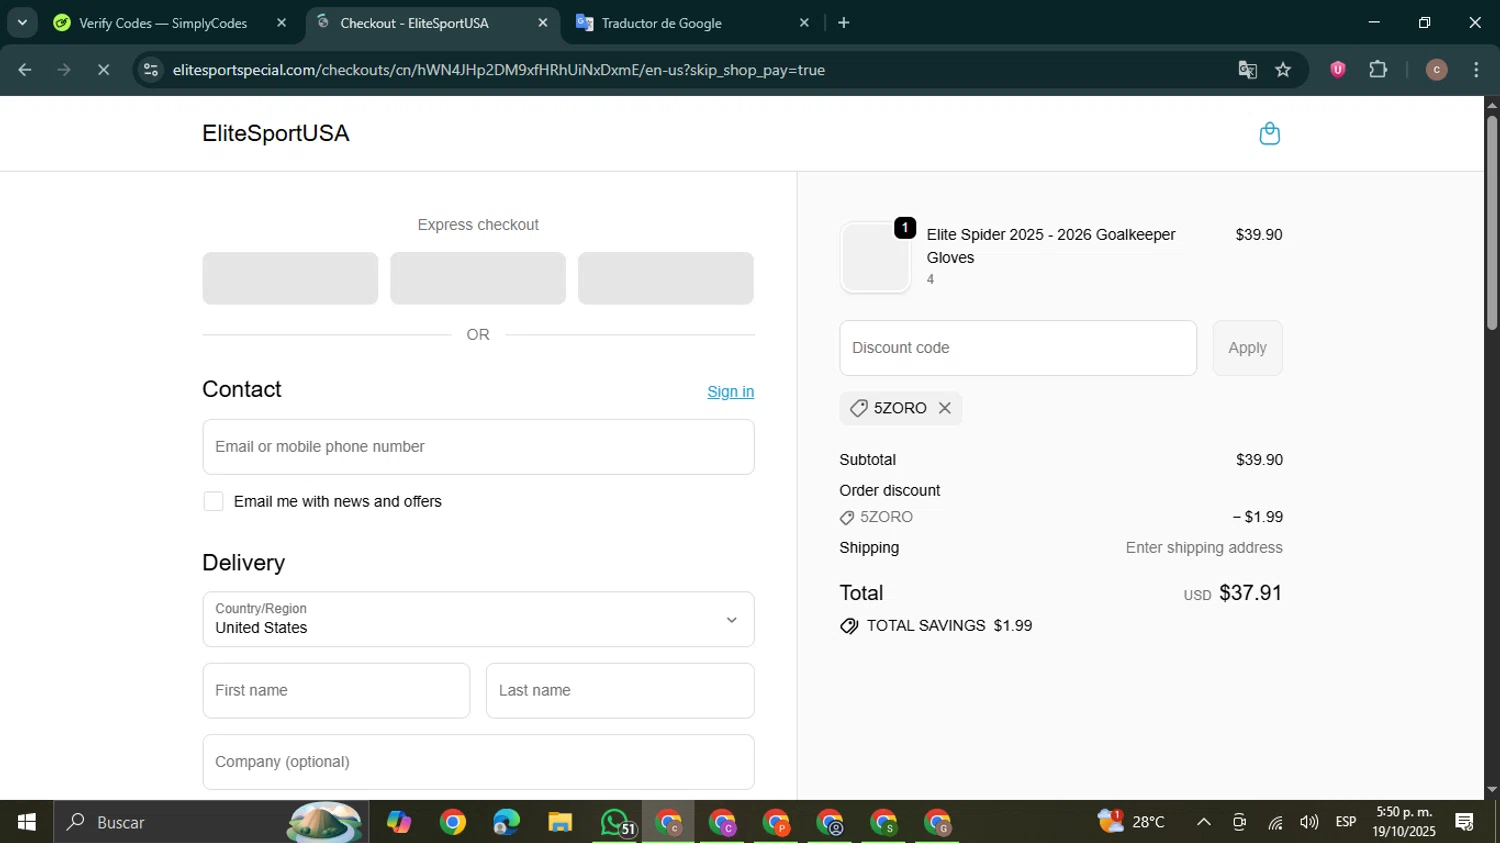The image size is (1500, 843).
Task: Open the Copilot taskbar icon
Action: (x=399, y=822)
